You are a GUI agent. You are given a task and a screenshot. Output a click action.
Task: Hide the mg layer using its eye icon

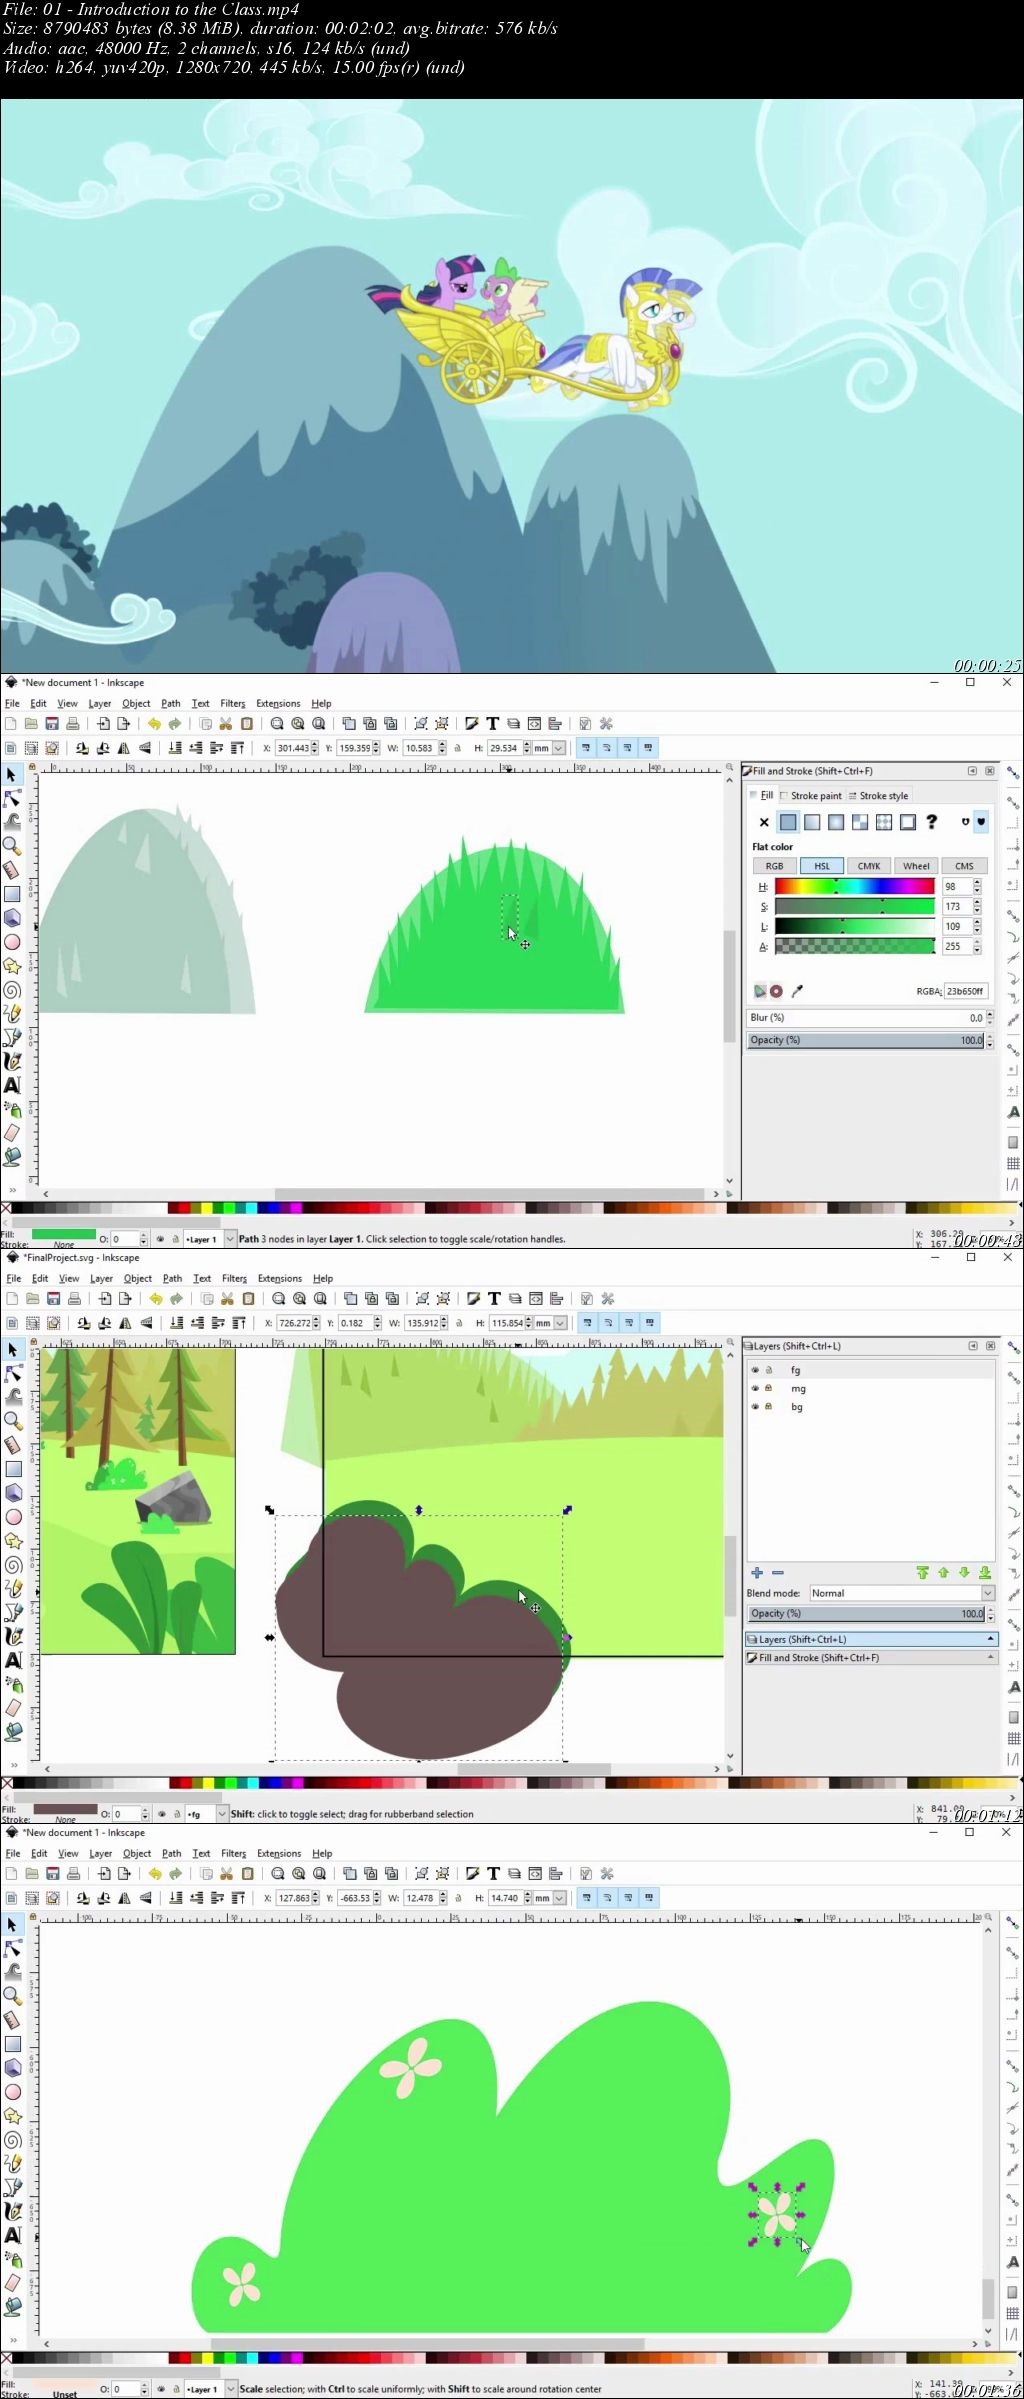[x=755, y=1388]
